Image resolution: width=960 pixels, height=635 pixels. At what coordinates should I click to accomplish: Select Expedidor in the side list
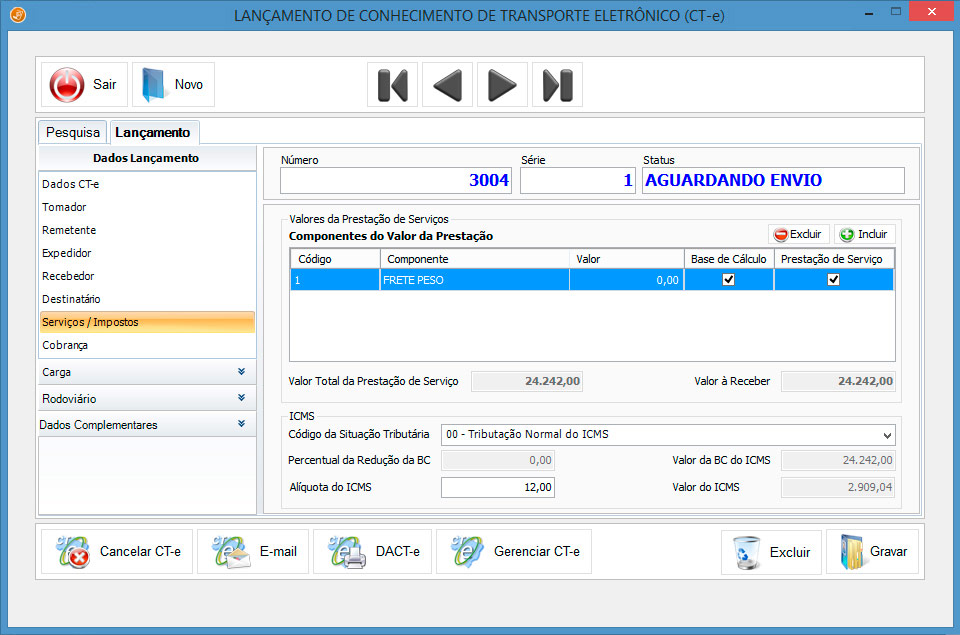pos(147,253)
